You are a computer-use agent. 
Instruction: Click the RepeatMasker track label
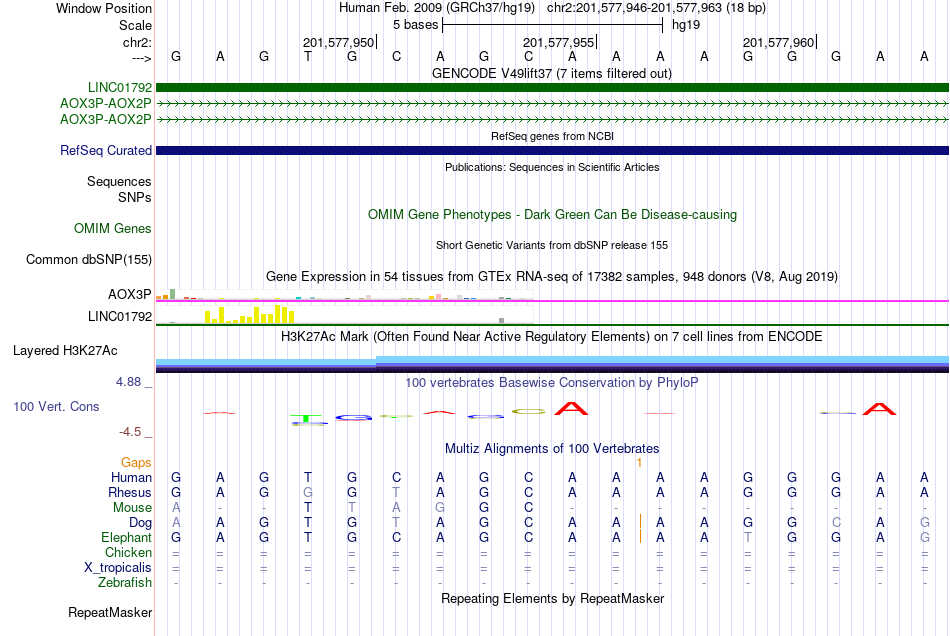(x=110, y=612)
